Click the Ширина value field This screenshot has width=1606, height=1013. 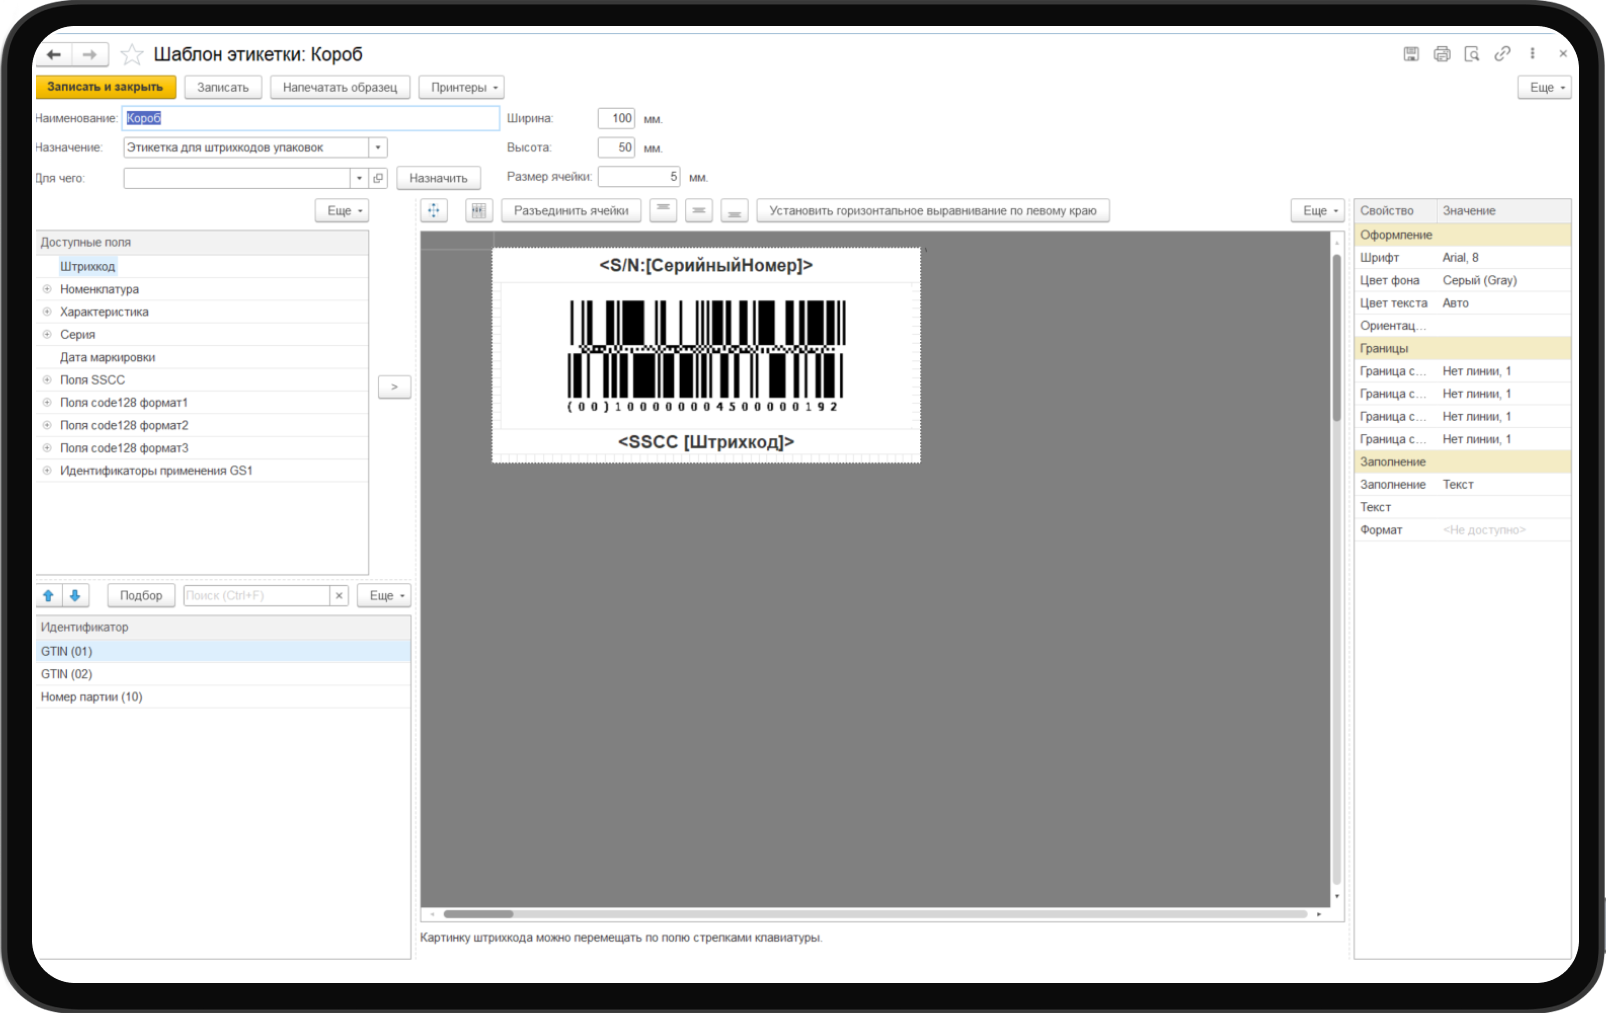pyautogui.click(x=616, y=118)
